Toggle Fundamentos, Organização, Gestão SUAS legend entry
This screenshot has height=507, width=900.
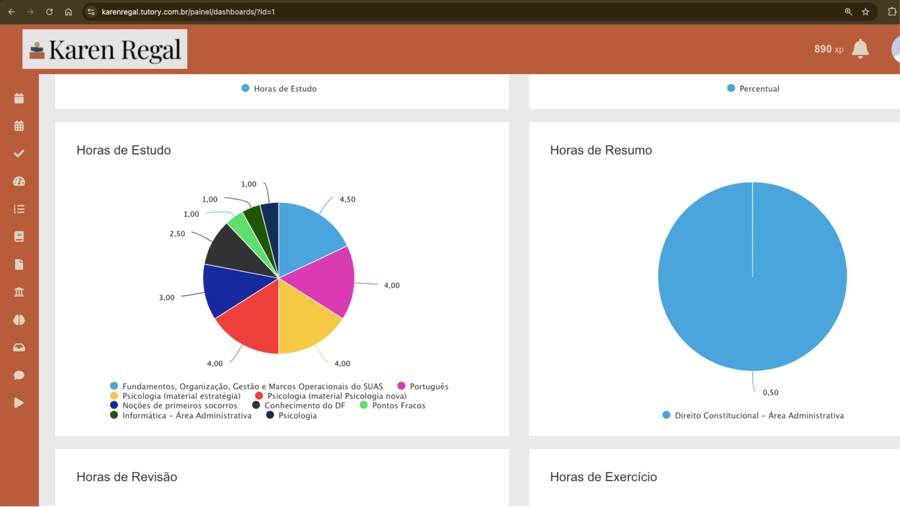tap(247, 386)
